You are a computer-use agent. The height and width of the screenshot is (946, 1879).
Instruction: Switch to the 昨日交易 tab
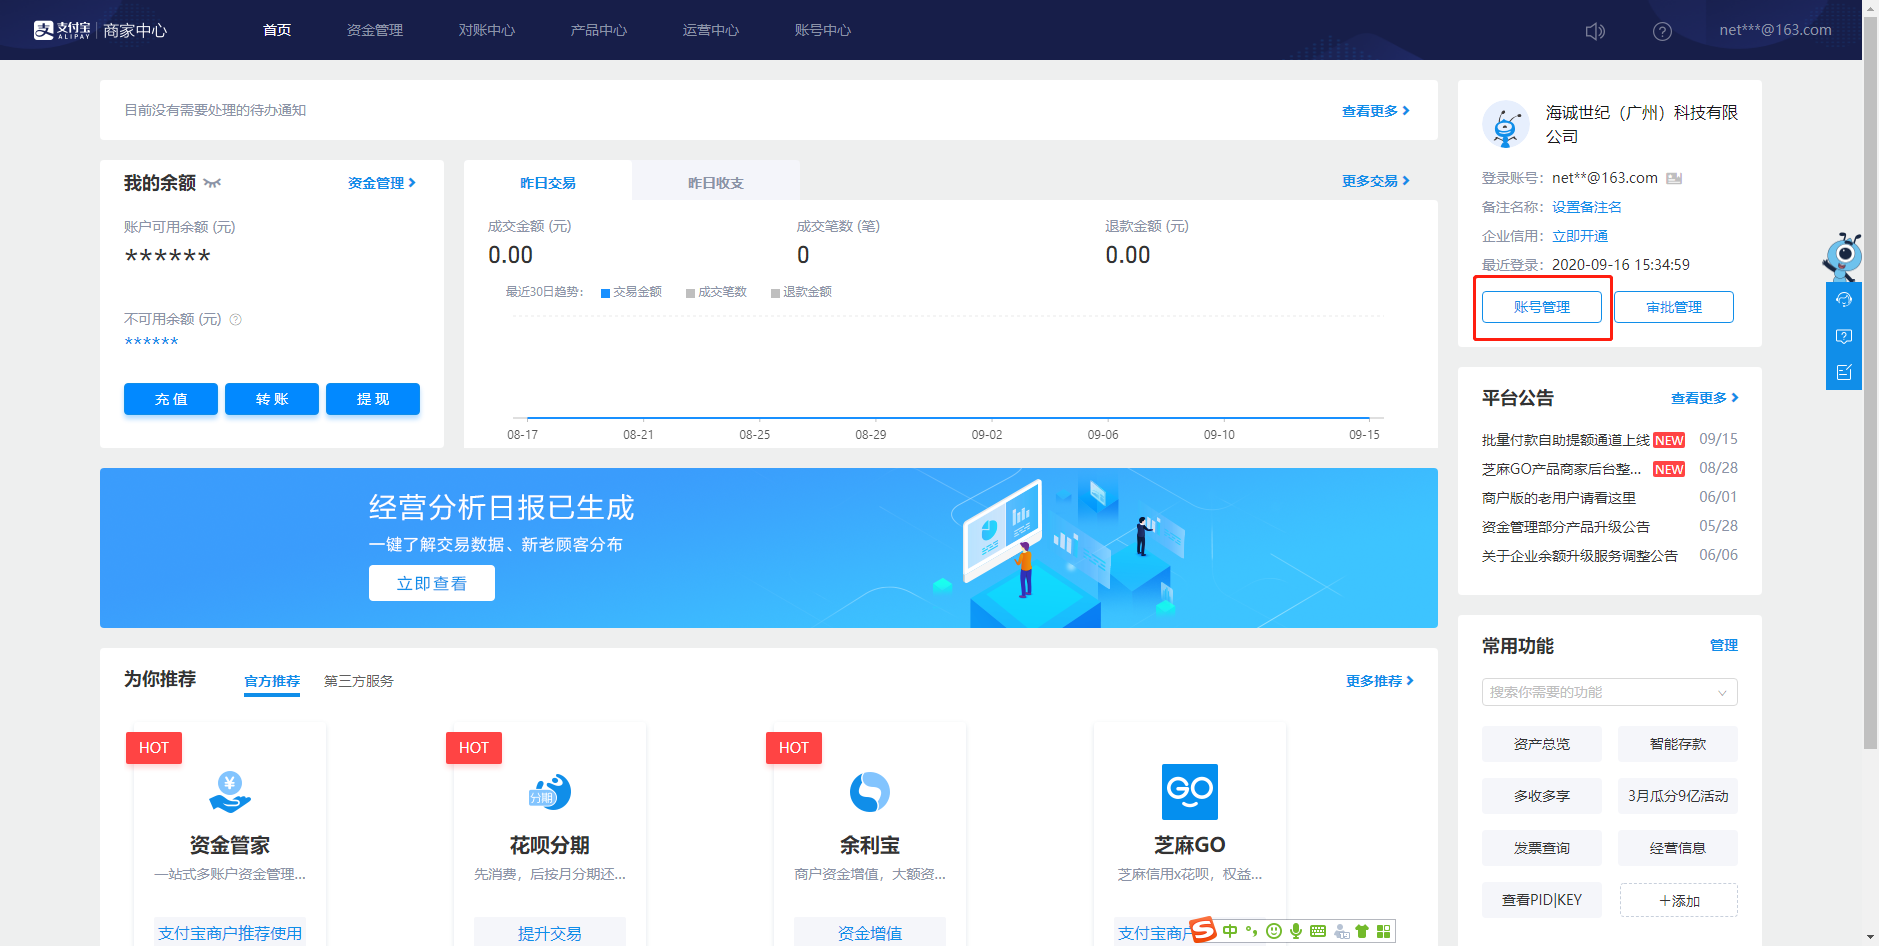click(x=548, y=181)
